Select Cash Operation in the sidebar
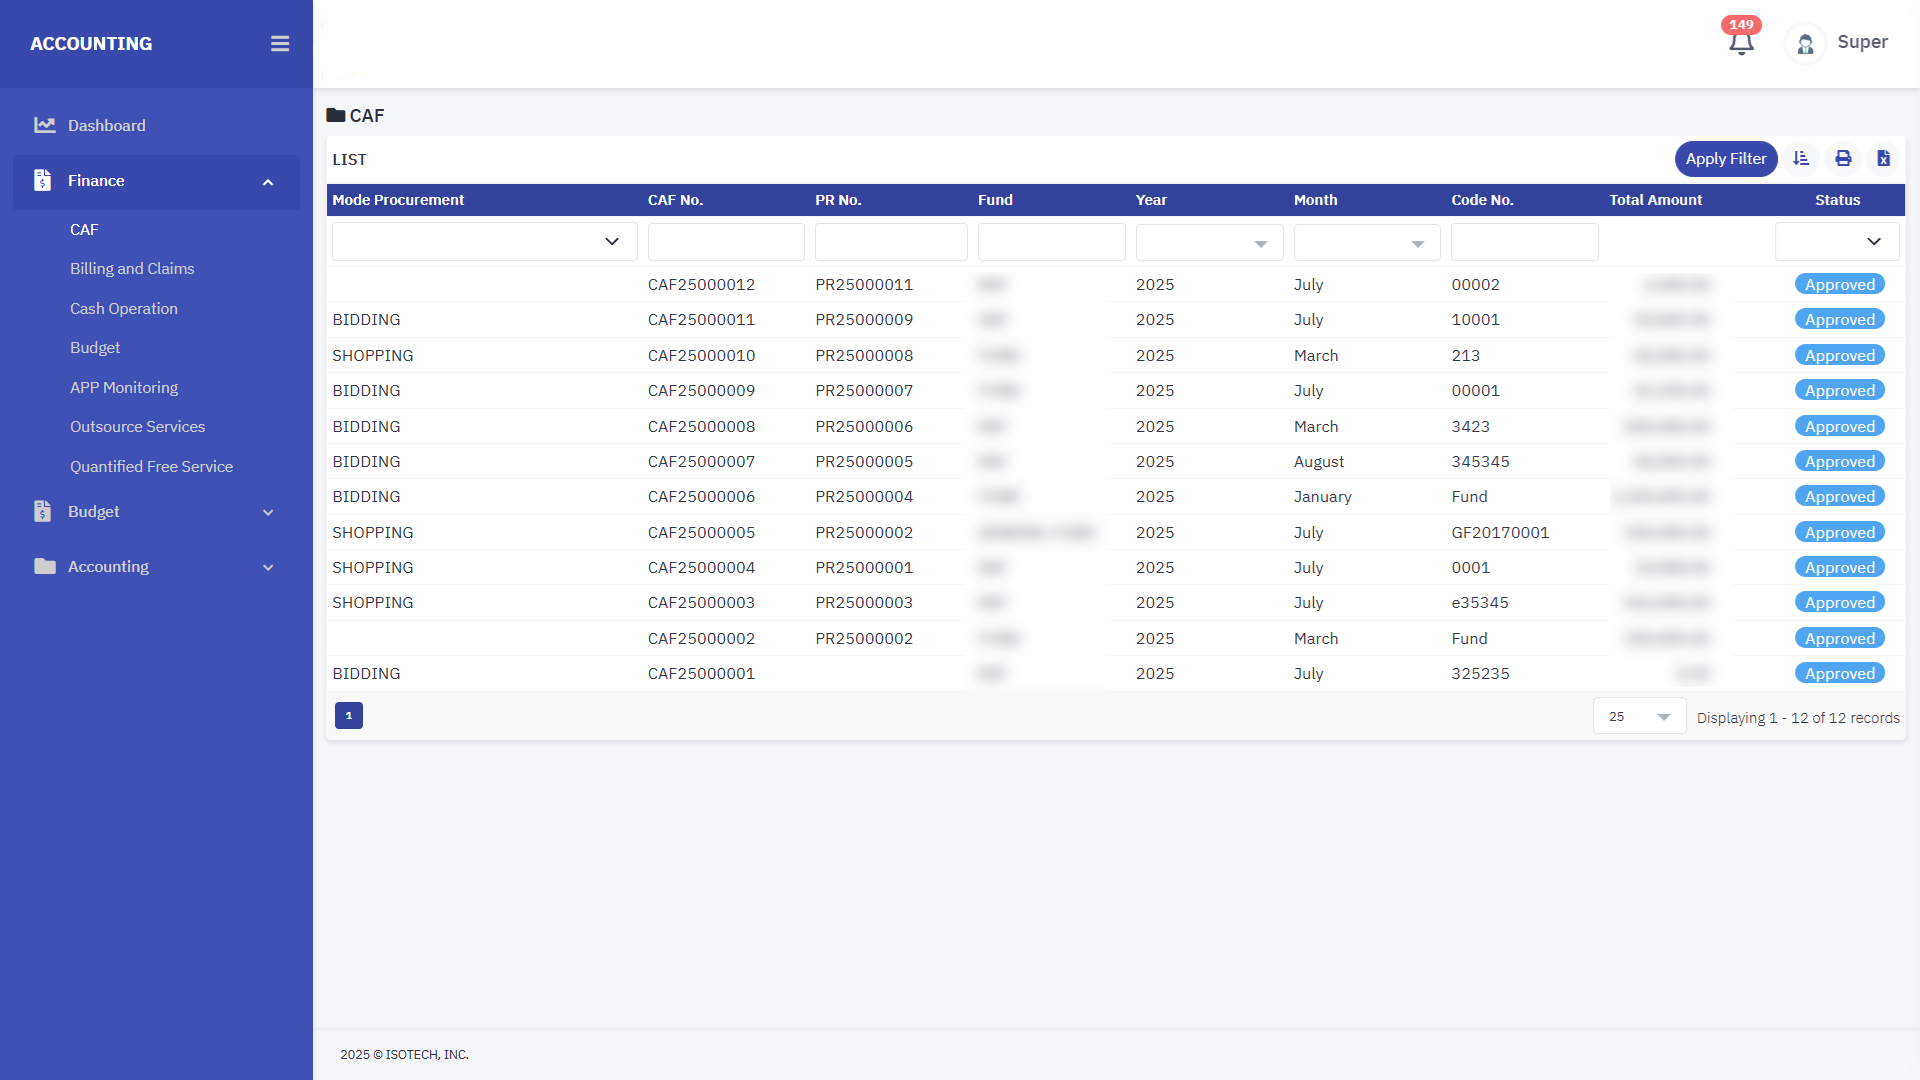The height and width of the screenshot is (1080, 1920). [x=124, y=308]
